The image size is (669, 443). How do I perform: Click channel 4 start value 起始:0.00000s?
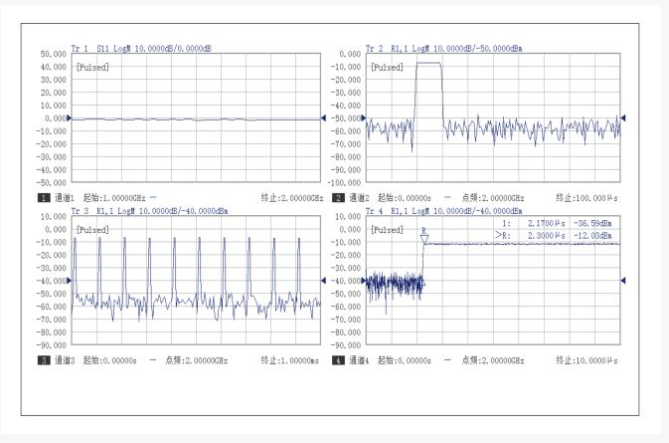coord(404,361)
